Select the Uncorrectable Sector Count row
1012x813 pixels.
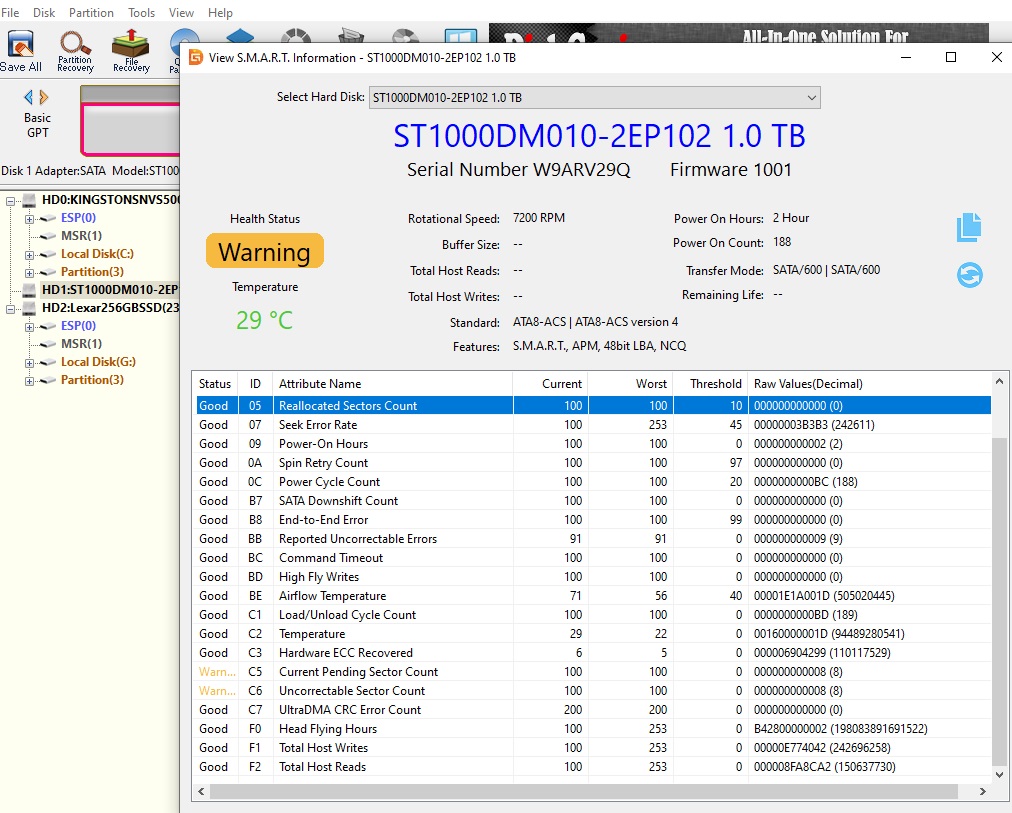click(592, 691)
